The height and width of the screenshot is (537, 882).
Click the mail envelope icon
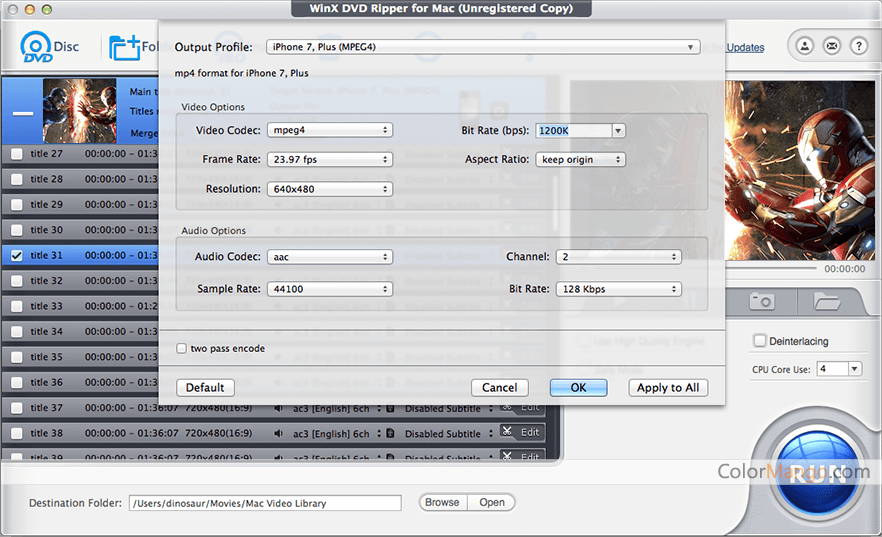831,46
